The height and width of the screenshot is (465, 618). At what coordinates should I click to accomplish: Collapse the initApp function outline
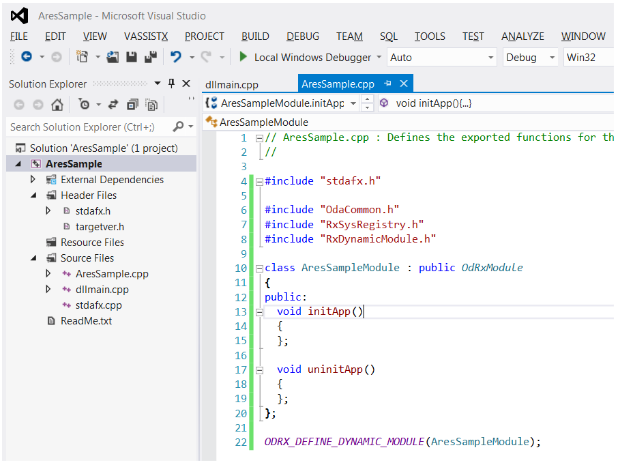coord(259,313)
